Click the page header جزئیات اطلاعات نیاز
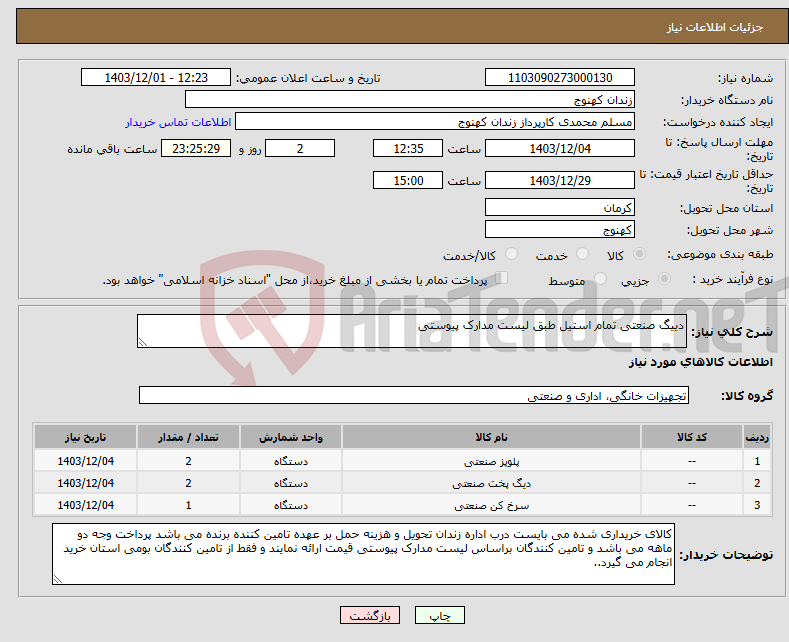The height and width of the screenshot is (642, 789). tap(715, 27)
